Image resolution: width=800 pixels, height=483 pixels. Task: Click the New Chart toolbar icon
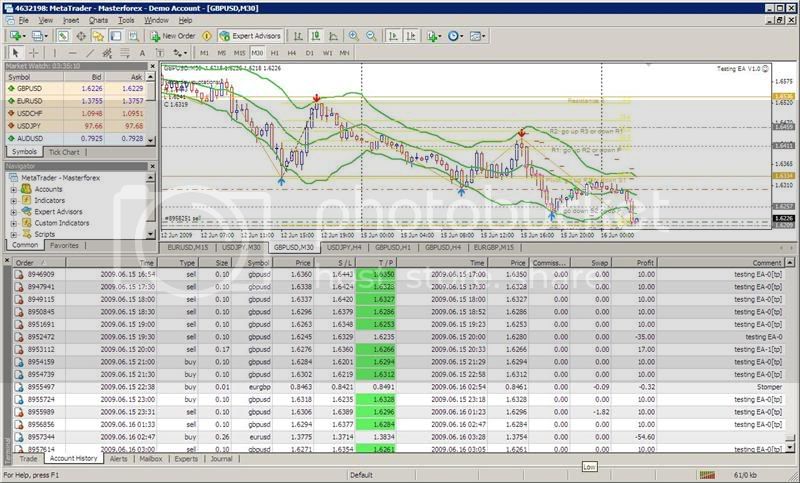[x=15, y=36]
